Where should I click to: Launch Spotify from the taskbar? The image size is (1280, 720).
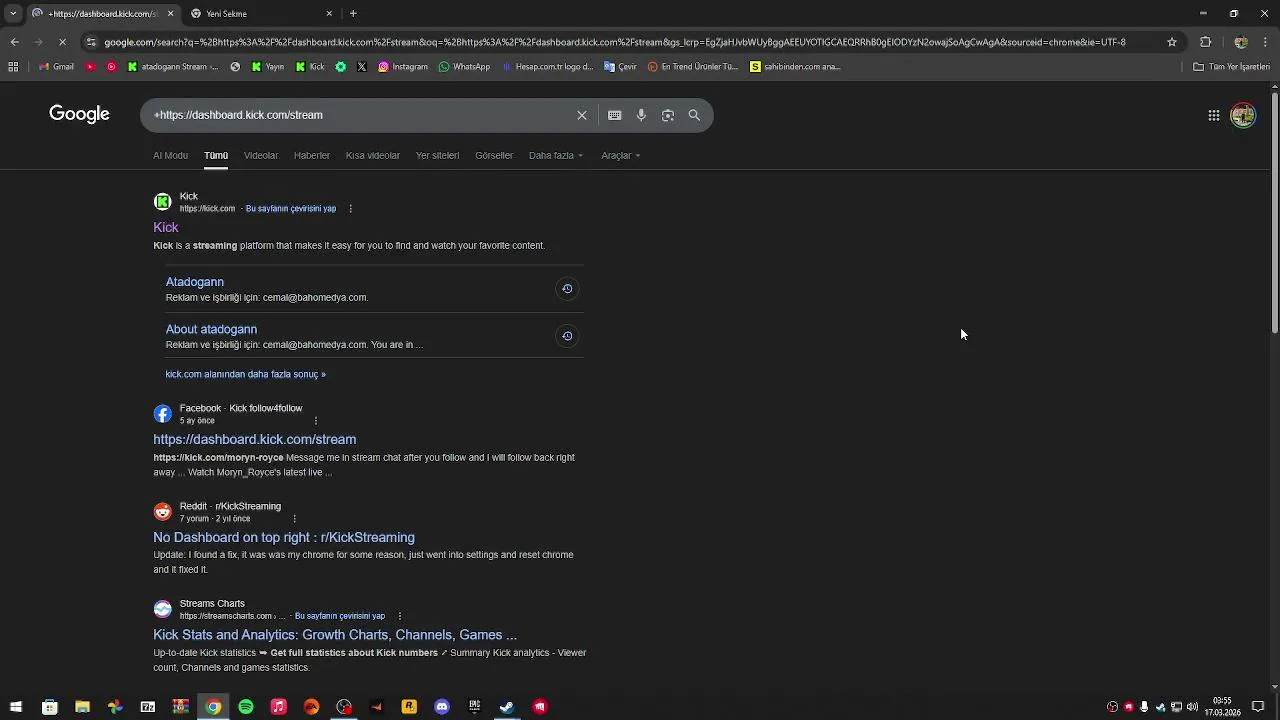[246, 707]
